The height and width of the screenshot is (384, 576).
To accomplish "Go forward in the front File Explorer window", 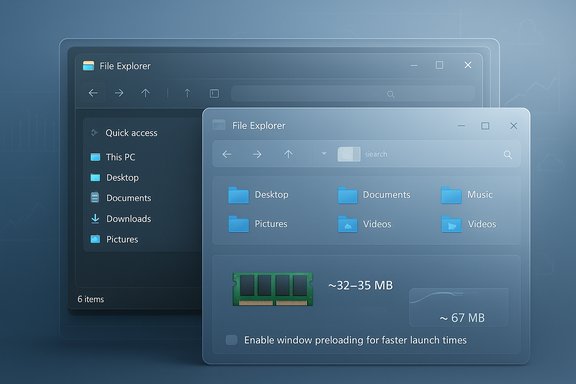I will (x=257, y=154).
